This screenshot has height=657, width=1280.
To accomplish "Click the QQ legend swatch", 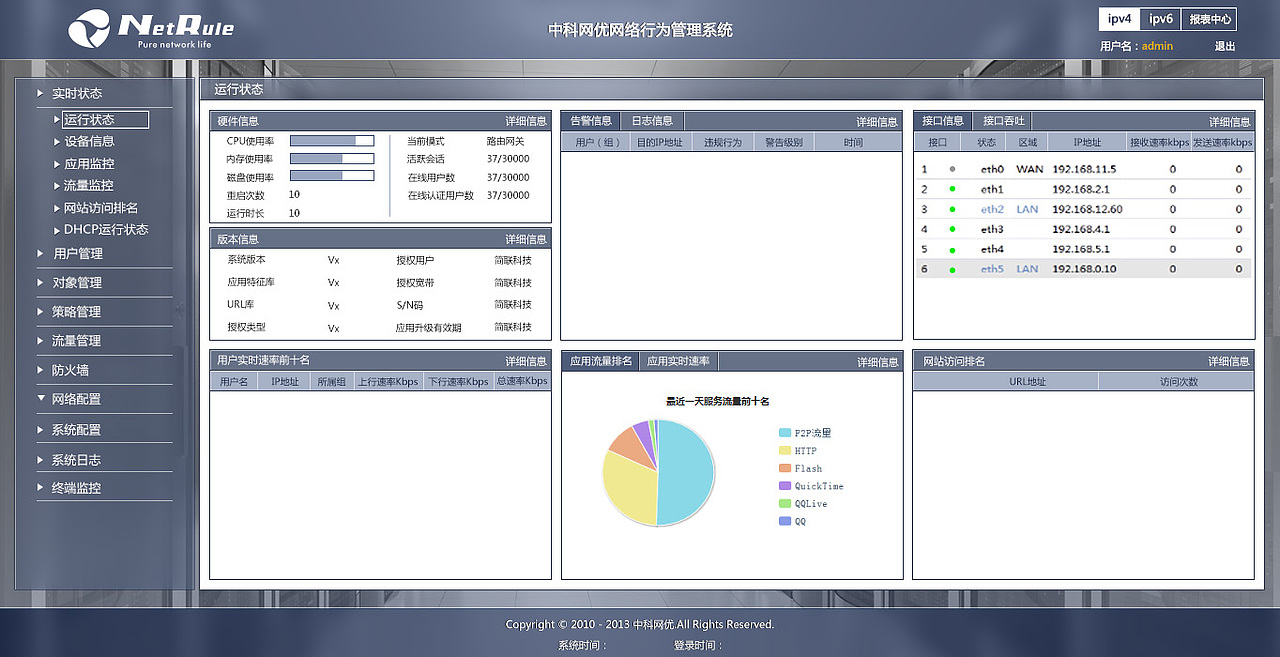I will (785, 521).
